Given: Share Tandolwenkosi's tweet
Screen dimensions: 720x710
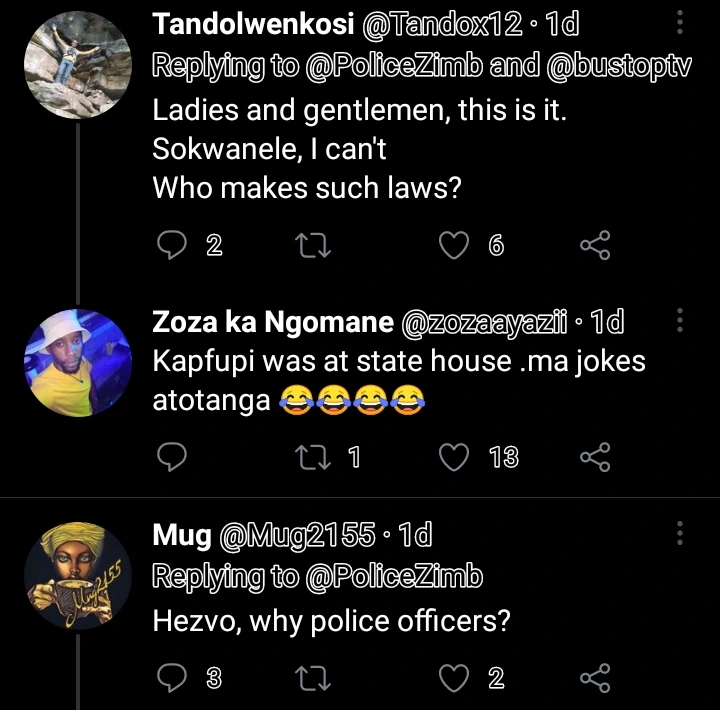Looking at the screenshot, I should tap(595, 245).
